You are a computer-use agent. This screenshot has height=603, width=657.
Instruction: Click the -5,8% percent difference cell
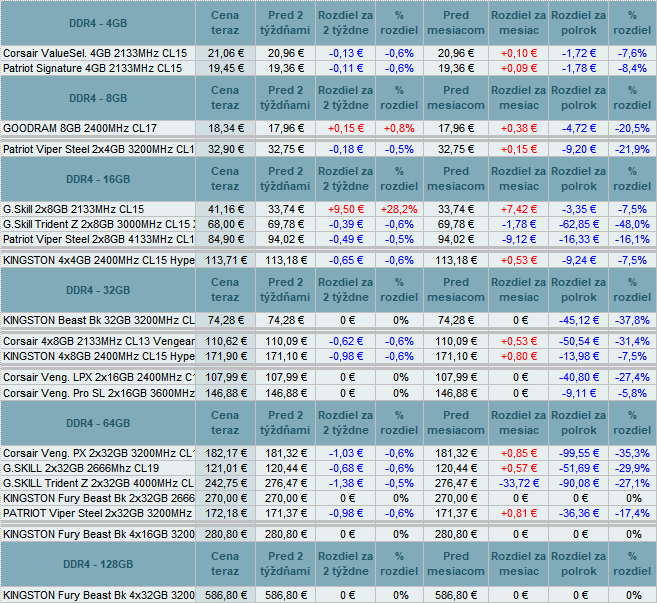click(x=632, y=393)
